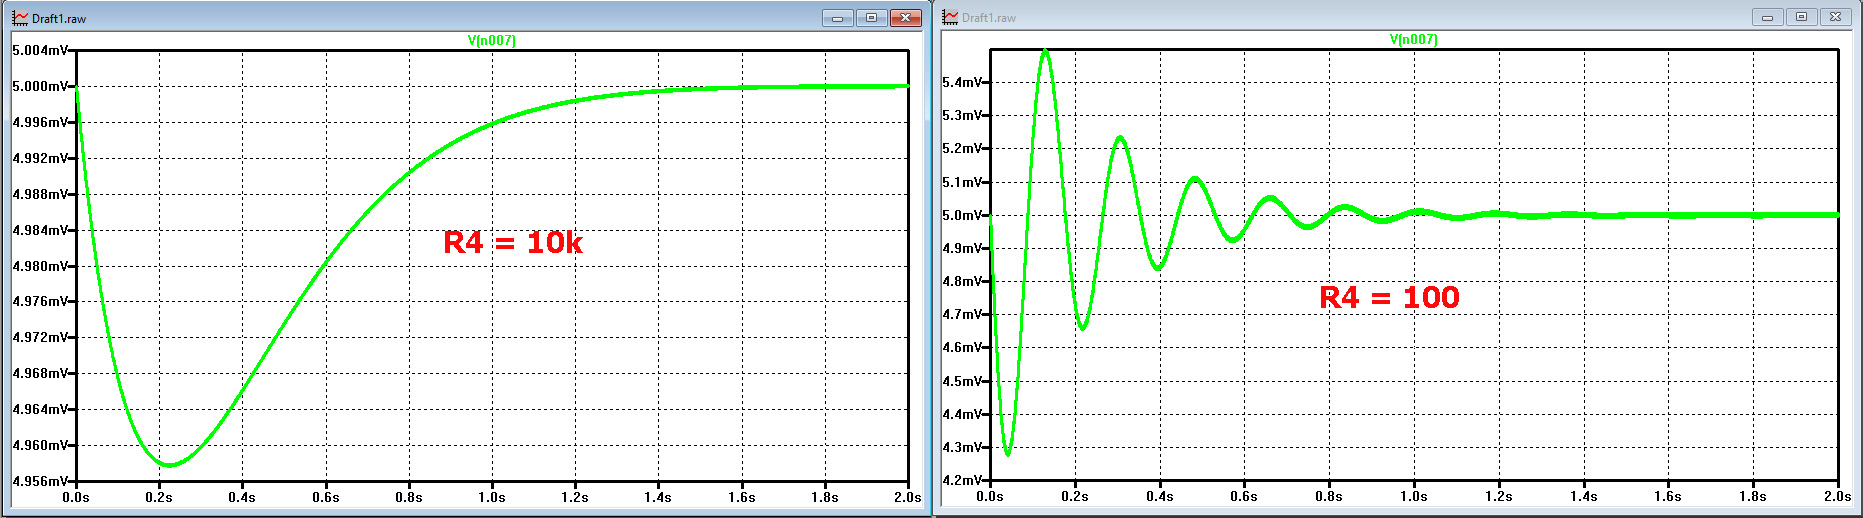Click the V(n007) trace label in the R4 = 100 plot
Image resolution: width=1863 pixels, height=518 pixels.
[1414, 40]
